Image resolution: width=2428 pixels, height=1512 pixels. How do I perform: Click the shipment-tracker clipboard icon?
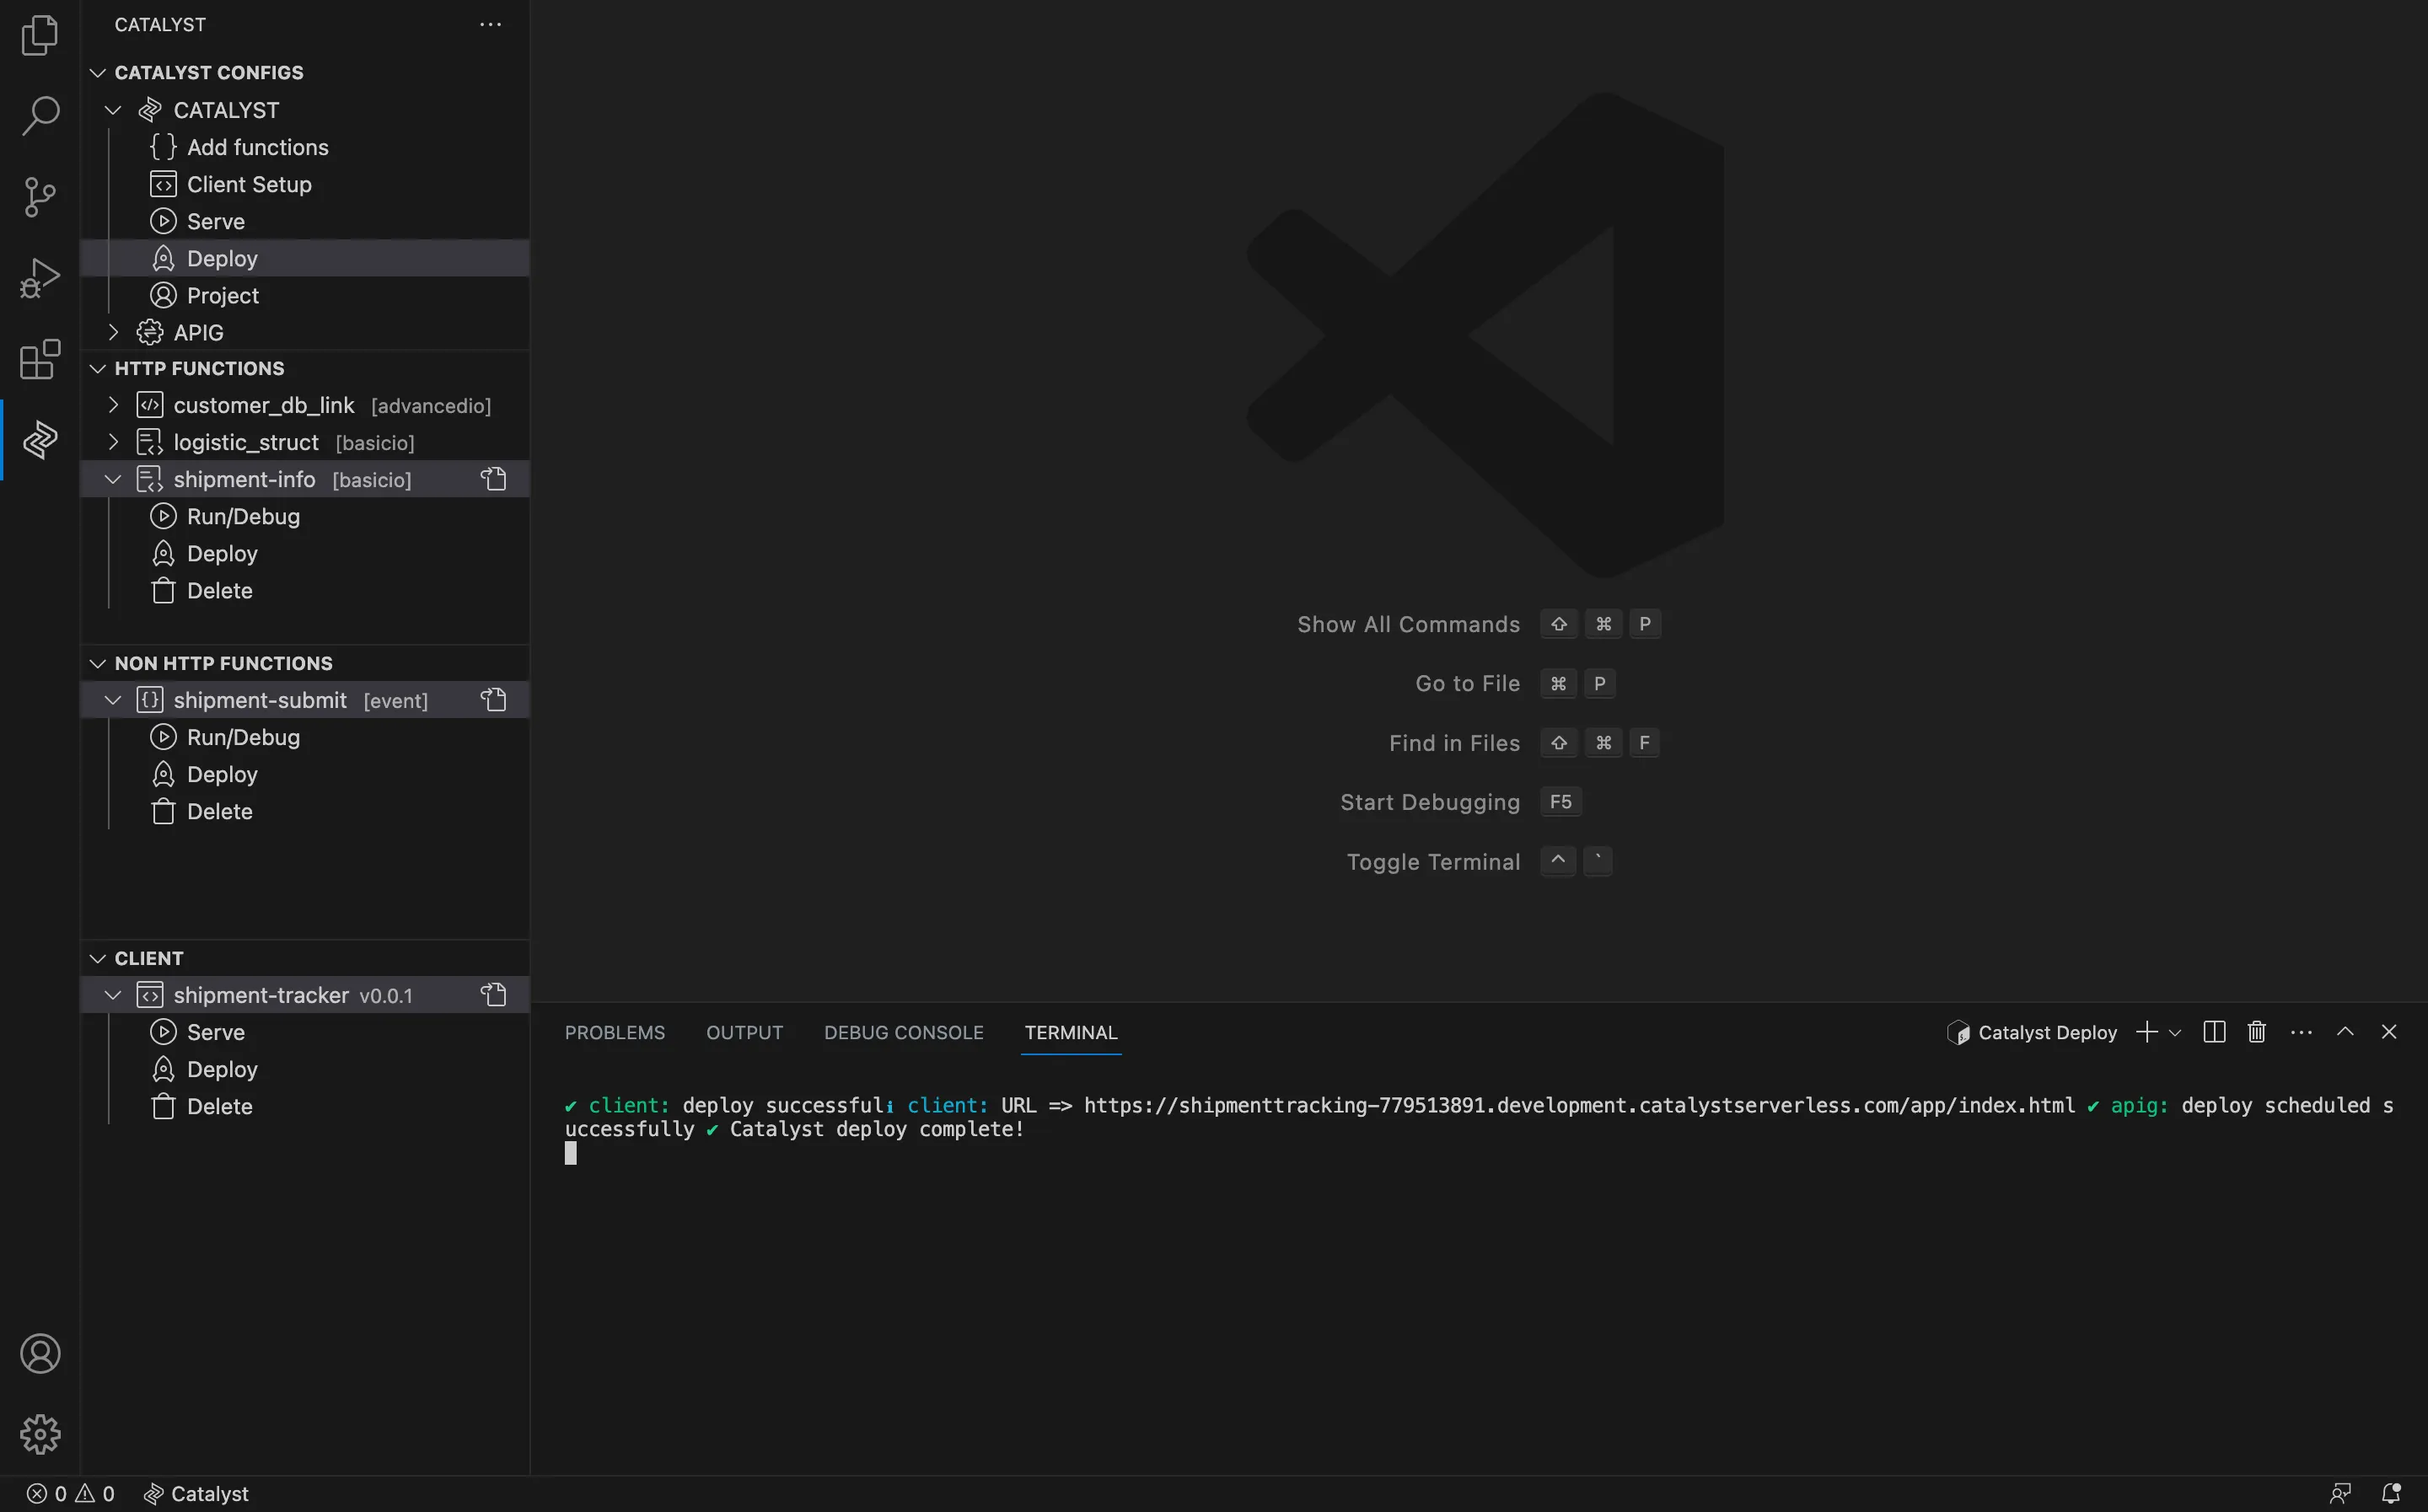[x=494, y=995]
